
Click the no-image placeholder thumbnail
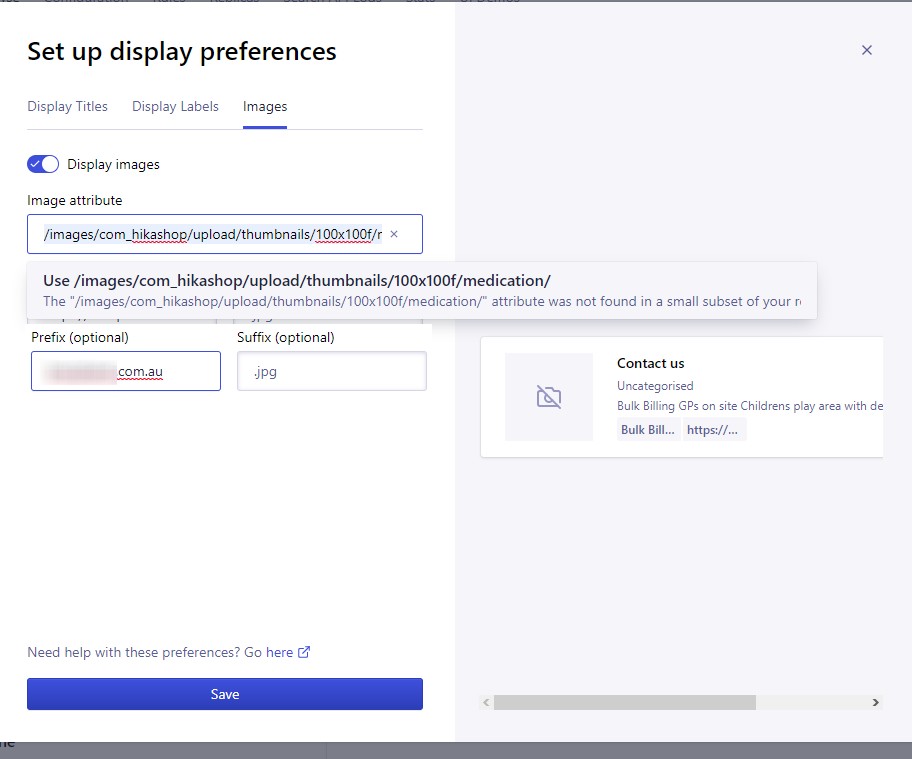[548, 397]
